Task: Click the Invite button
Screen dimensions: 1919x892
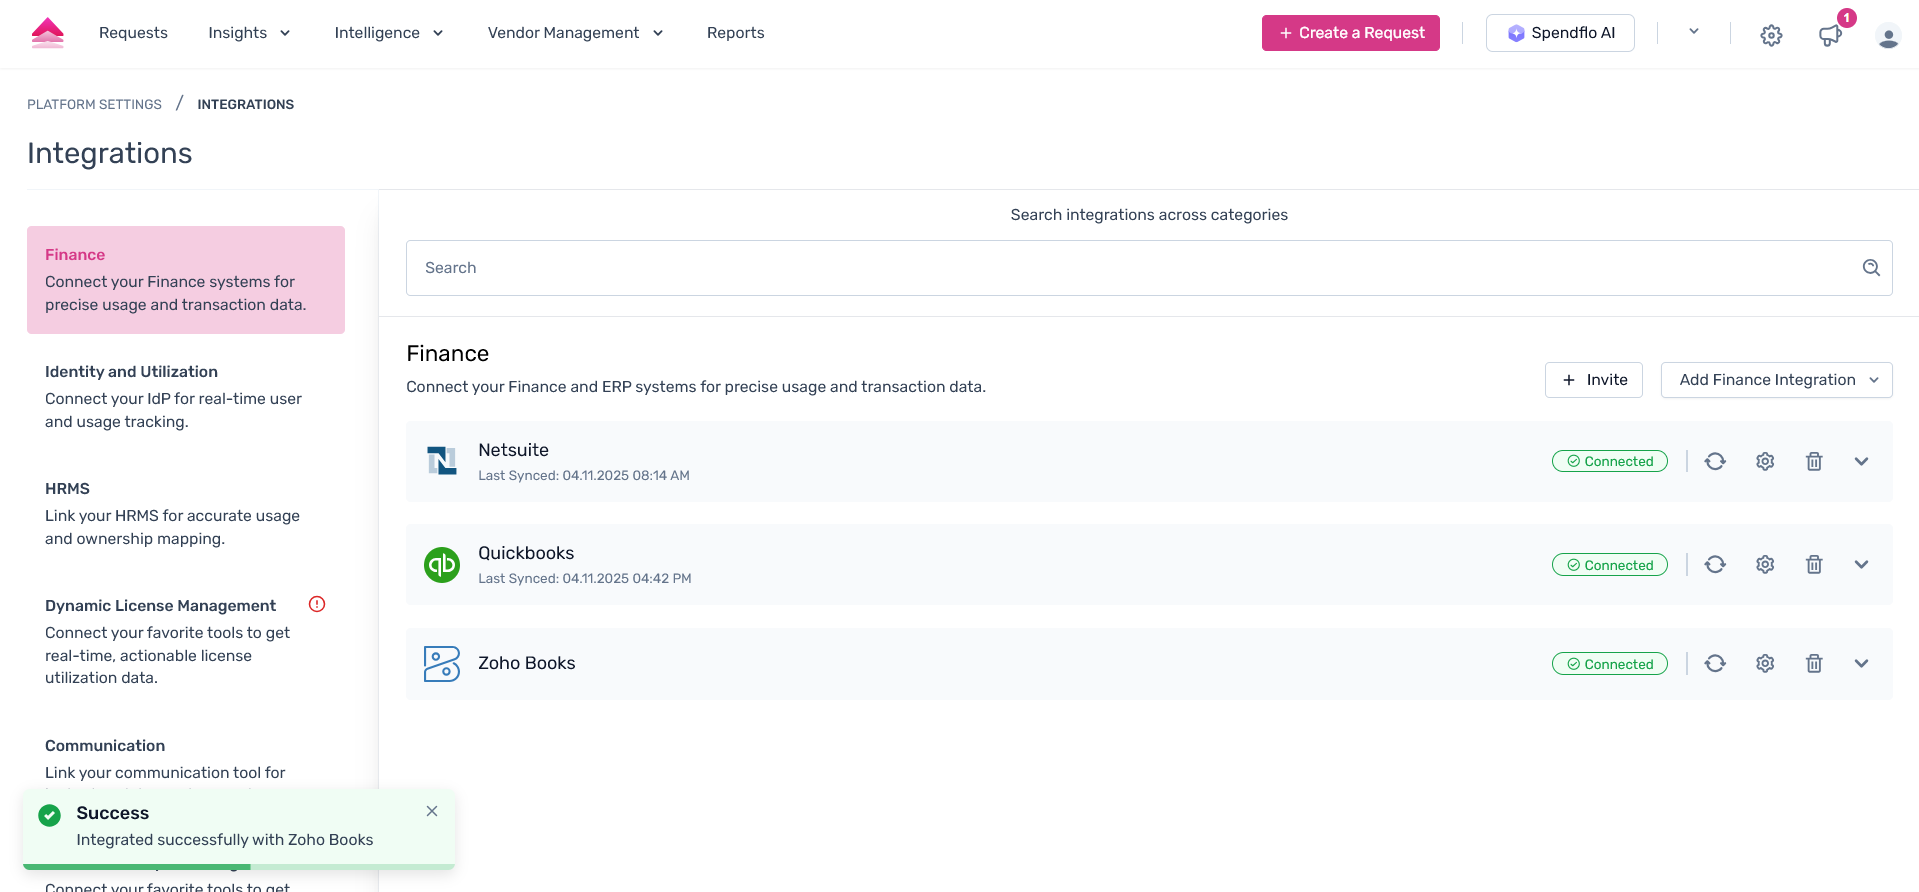Action: click(x=1594, y=380)
